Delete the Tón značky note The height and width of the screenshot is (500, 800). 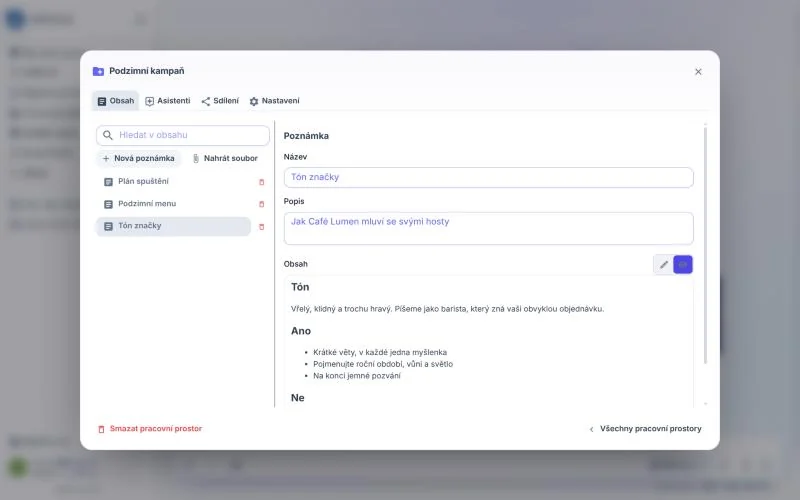coord(262,227)
